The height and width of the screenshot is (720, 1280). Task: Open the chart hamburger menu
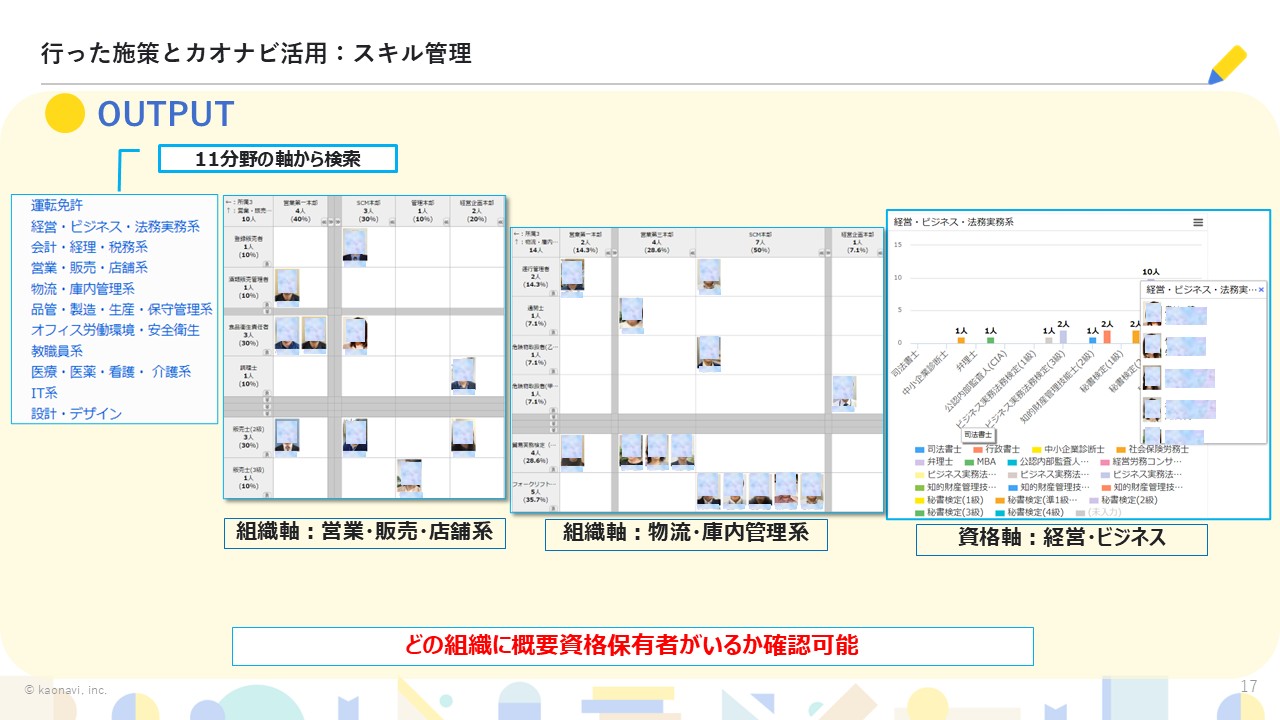[1198, 222]
